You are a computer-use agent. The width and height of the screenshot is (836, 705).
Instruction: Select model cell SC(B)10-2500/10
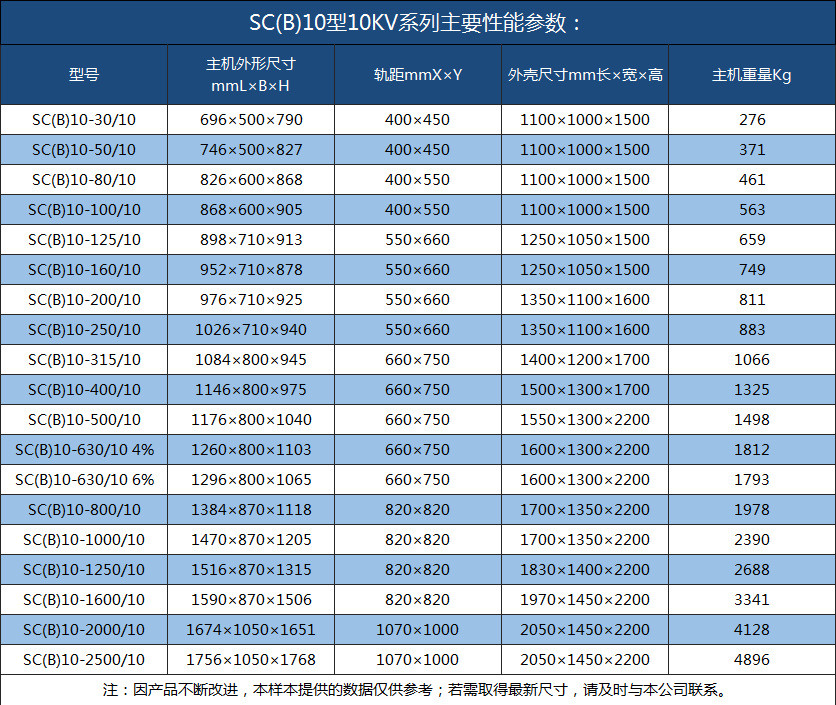coord(84,660)
